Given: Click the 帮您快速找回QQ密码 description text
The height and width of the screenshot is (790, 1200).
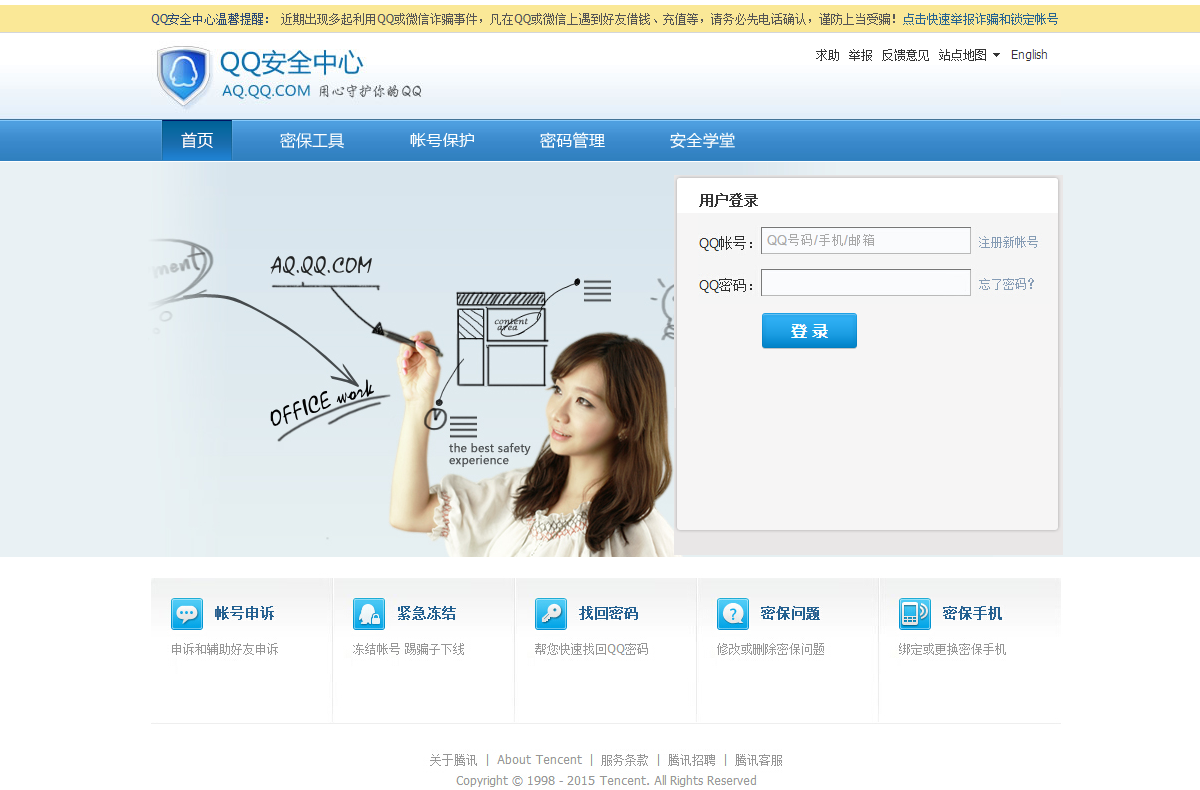Looking at the screenshot, I should click(592, 649).
